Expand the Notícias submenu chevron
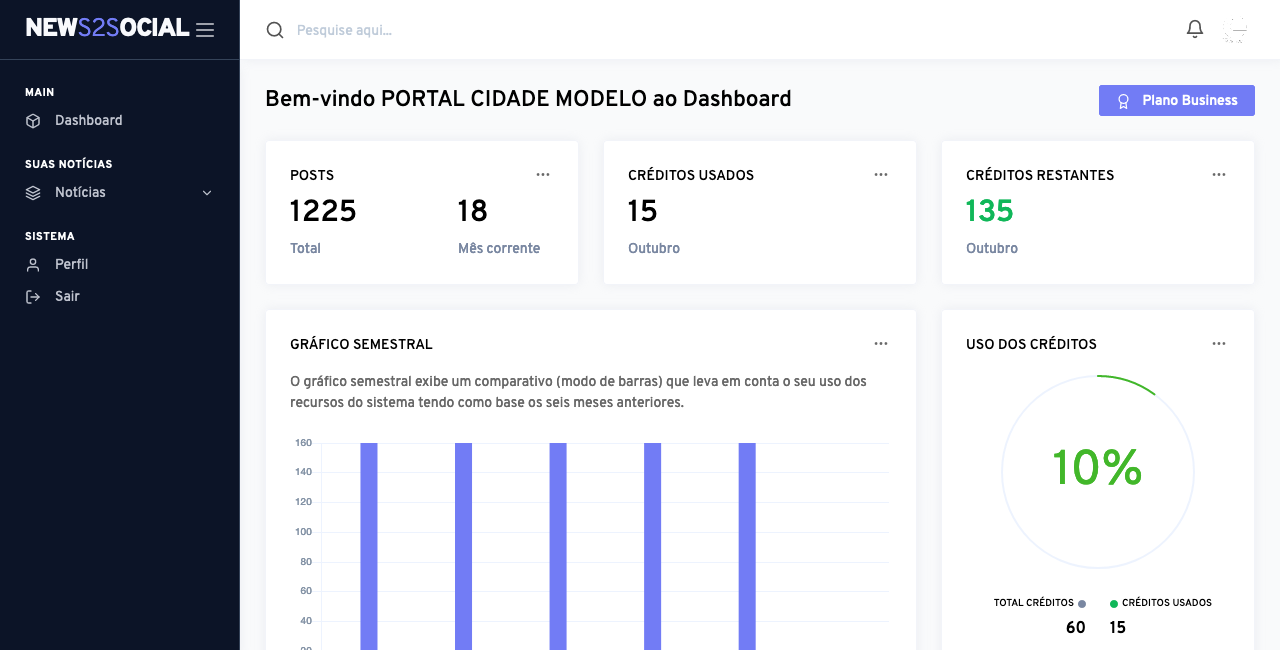The width and height of the screenshot is (1280, 650). point(207,193)
